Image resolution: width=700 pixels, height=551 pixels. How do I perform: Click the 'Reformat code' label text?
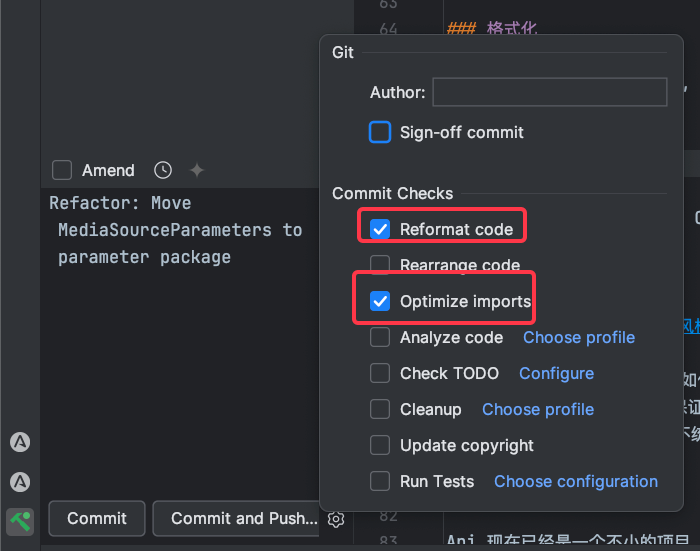pyautogui.click(x=456, y=230)
